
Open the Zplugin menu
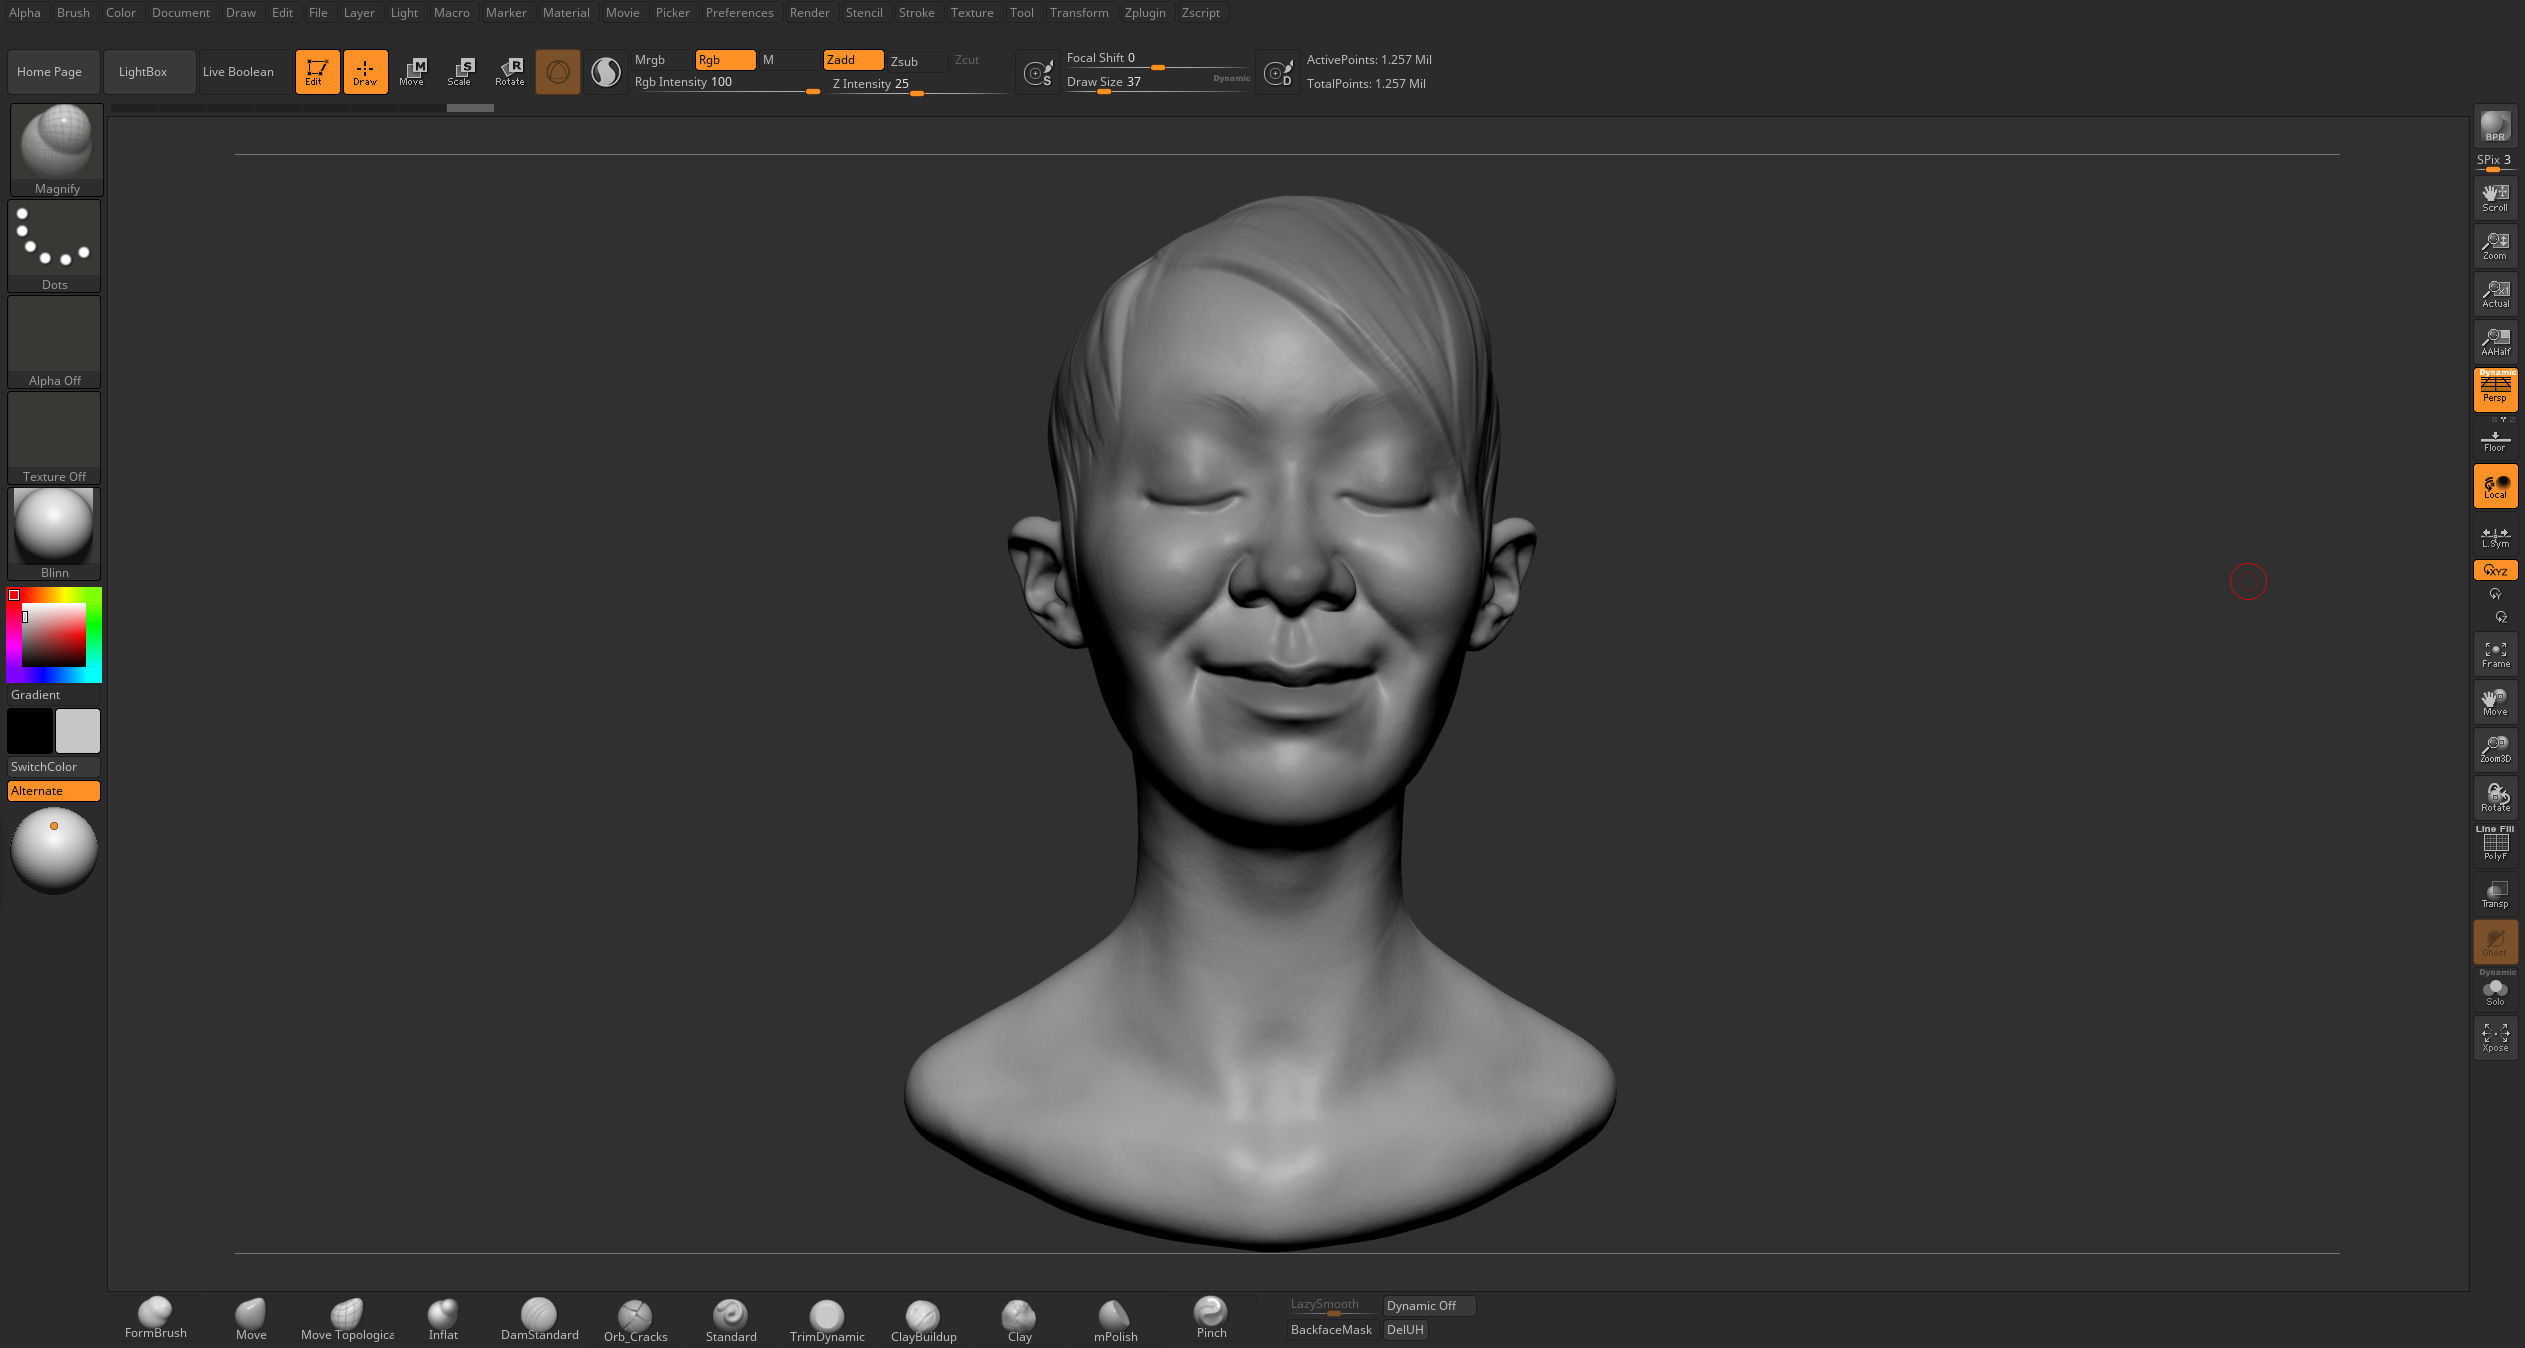tap(1145, 12)
